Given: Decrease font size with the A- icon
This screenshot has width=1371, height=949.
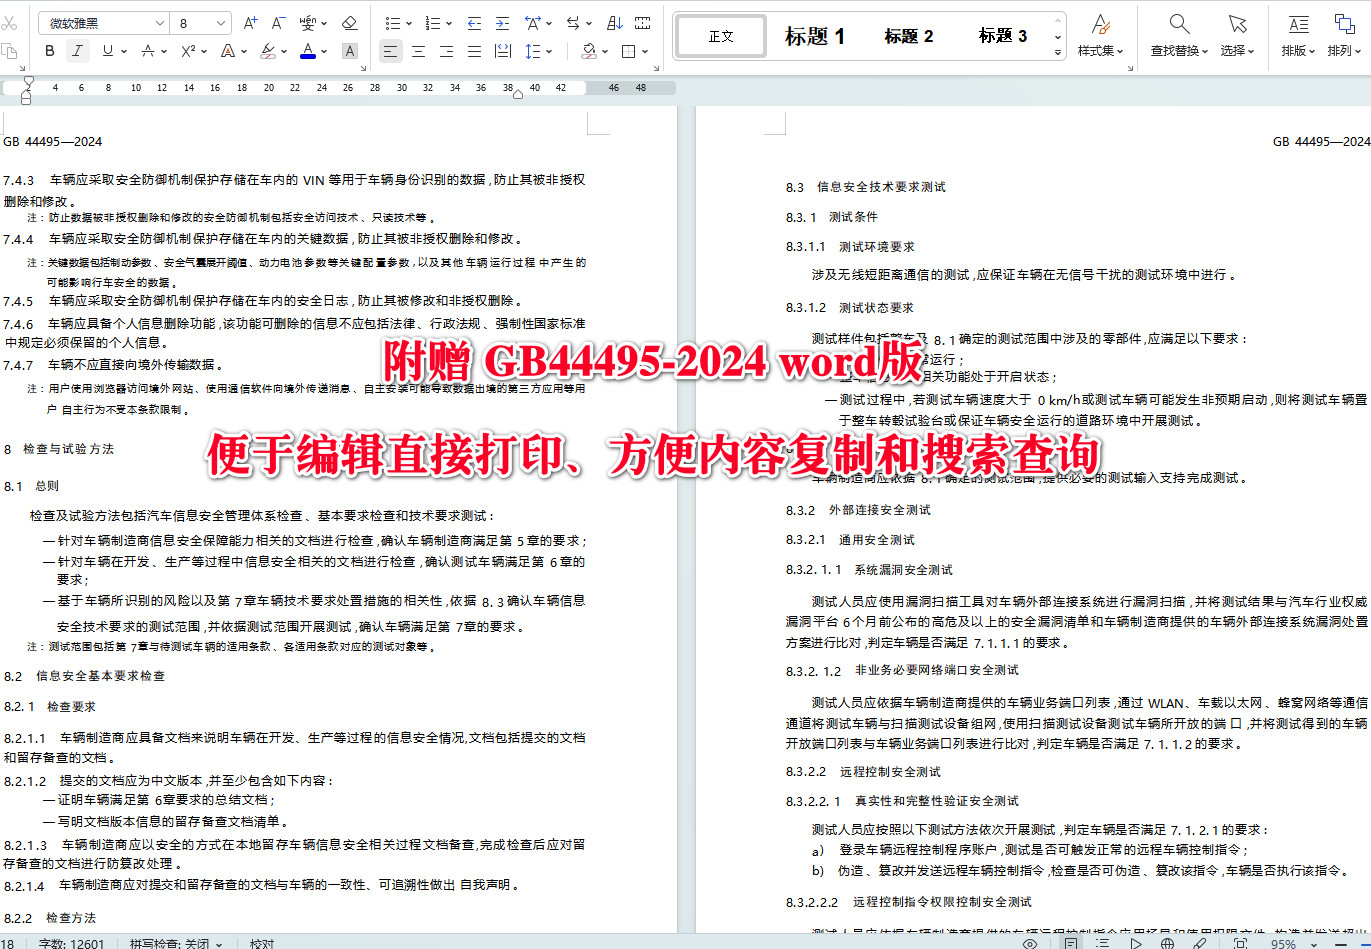Looking at the screenshot, I should pos(278,23).
